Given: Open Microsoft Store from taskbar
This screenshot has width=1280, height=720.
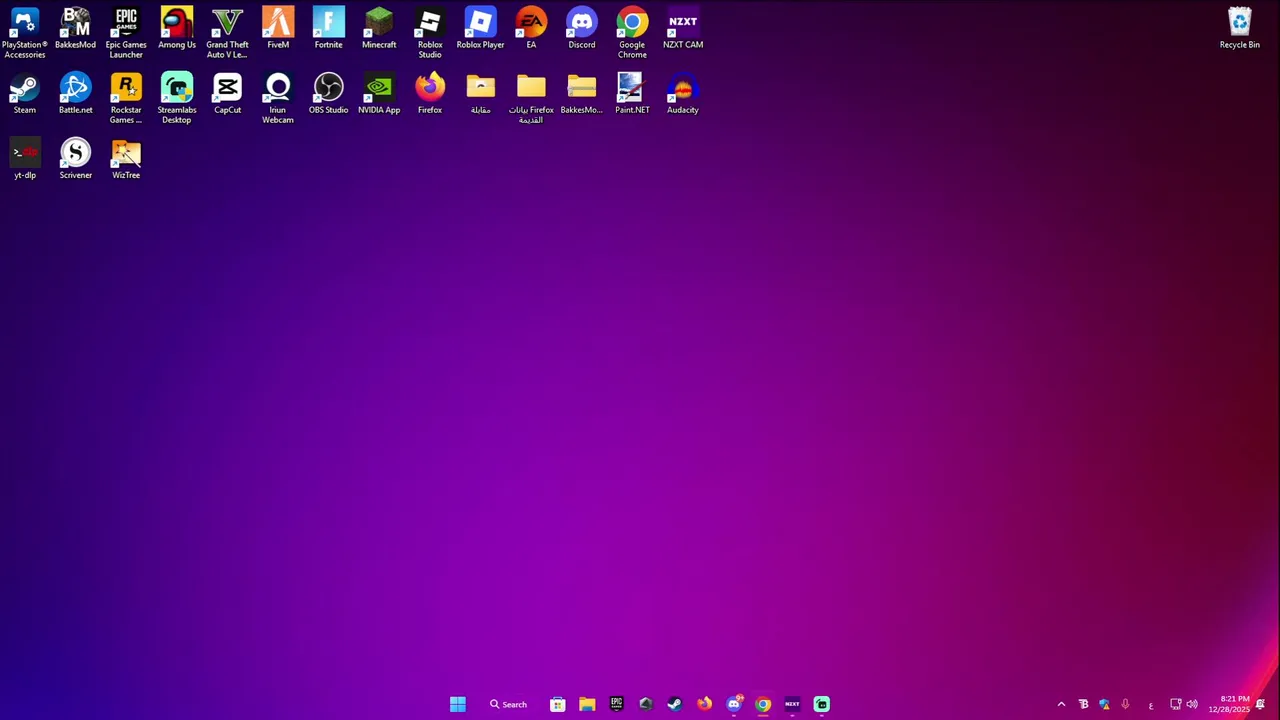Looking at the screenshot, I should [x=558, y=704].
